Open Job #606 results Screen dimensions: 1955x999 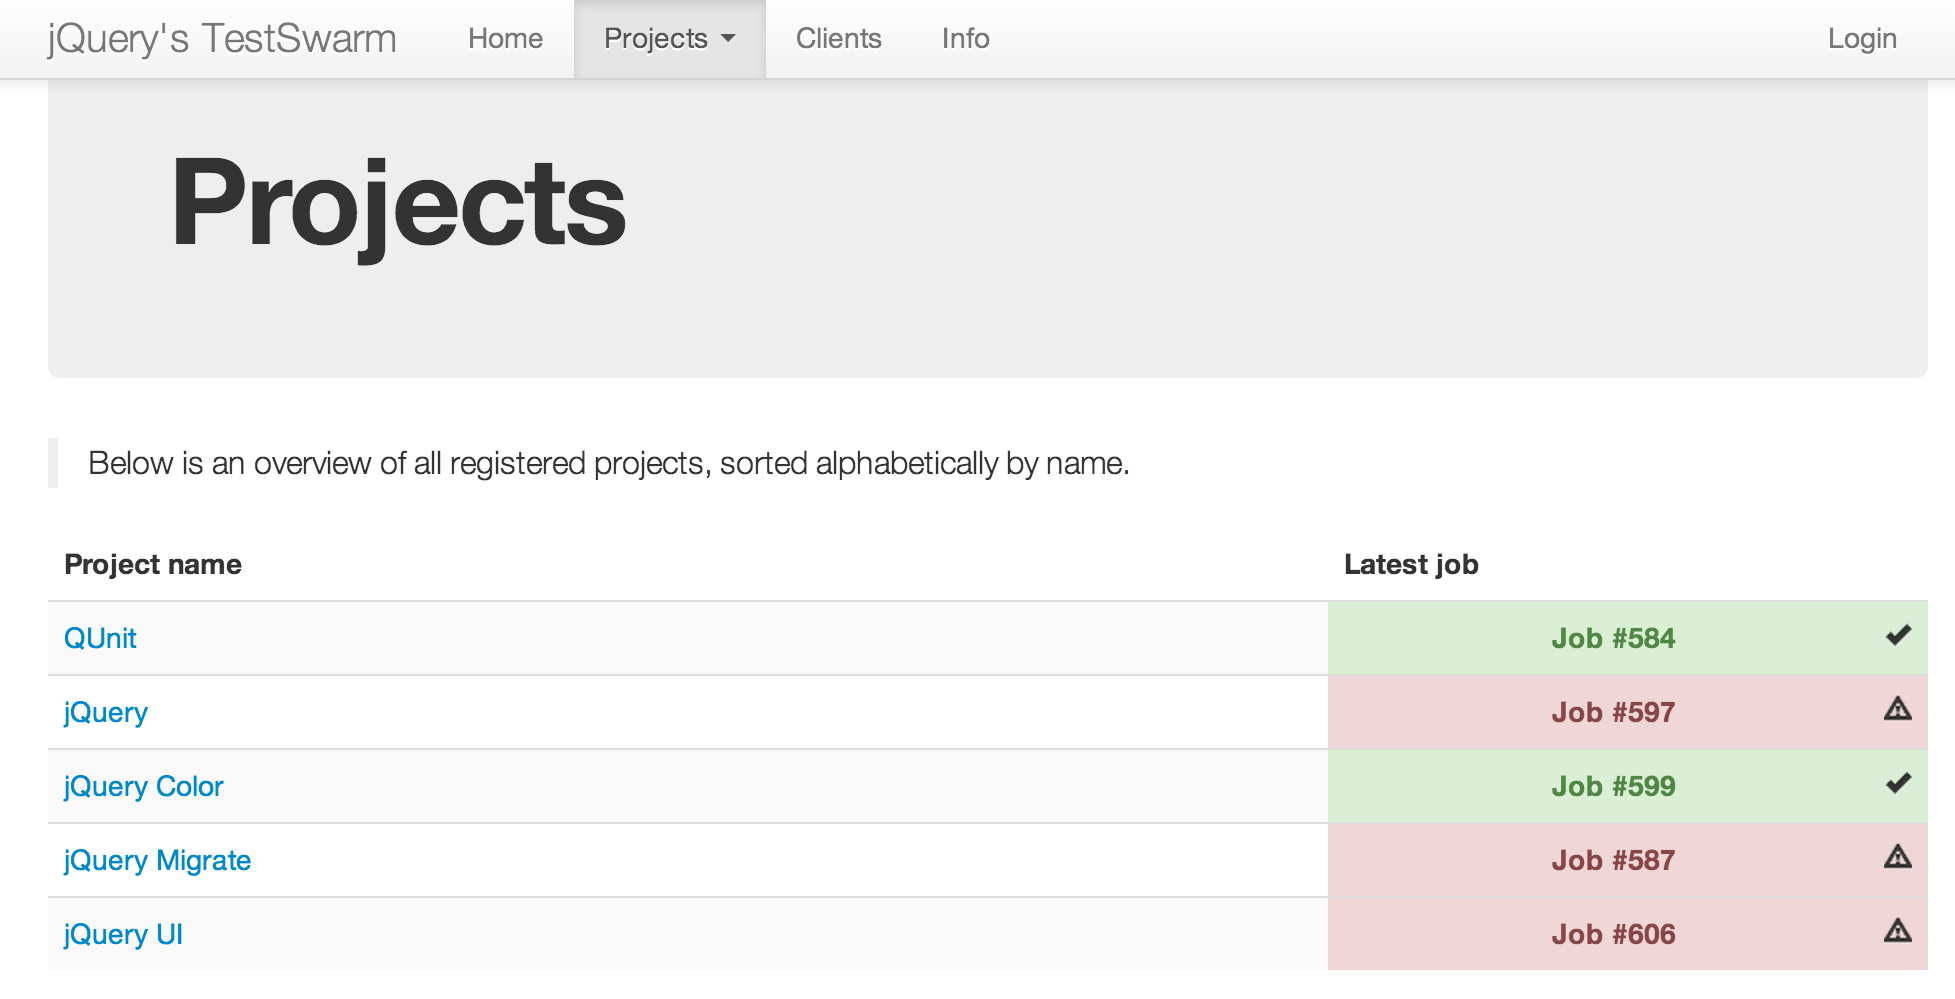(x=1612, y=935)
